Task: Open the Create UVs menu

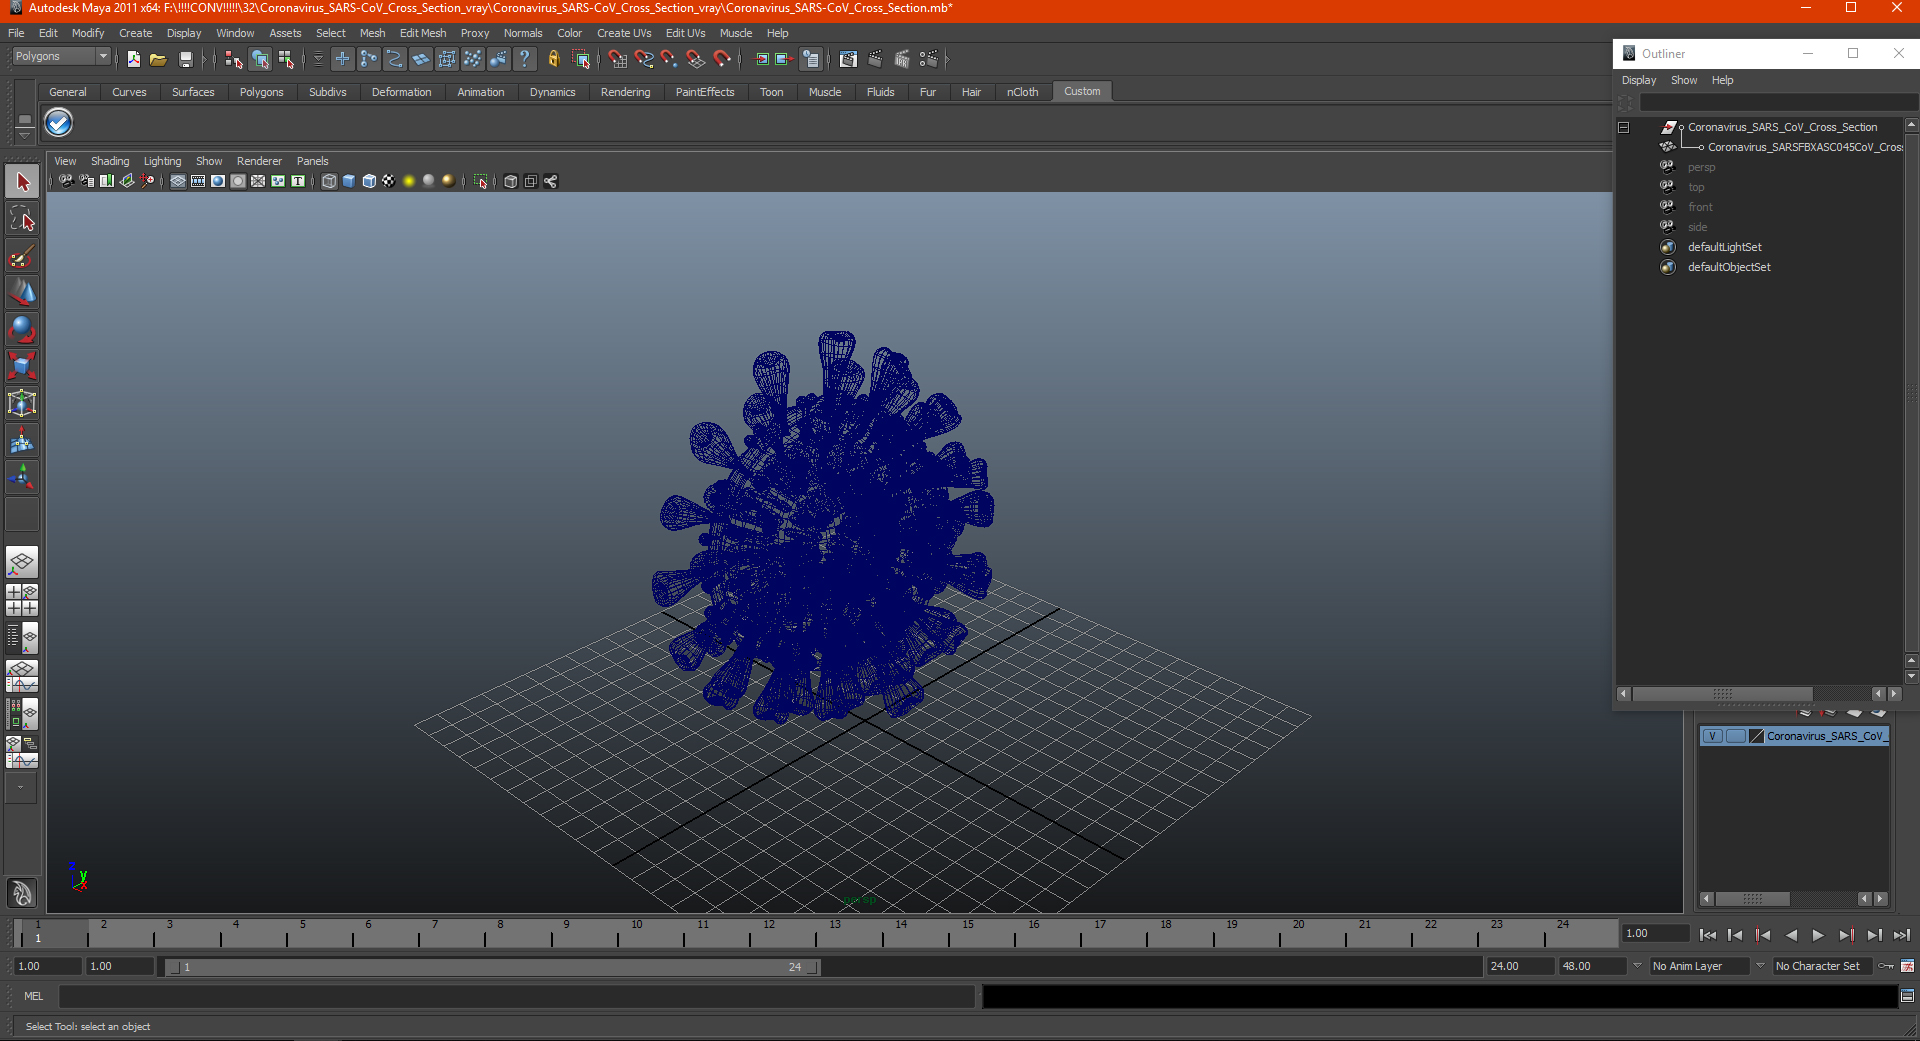Action: [x=624, y=33]
